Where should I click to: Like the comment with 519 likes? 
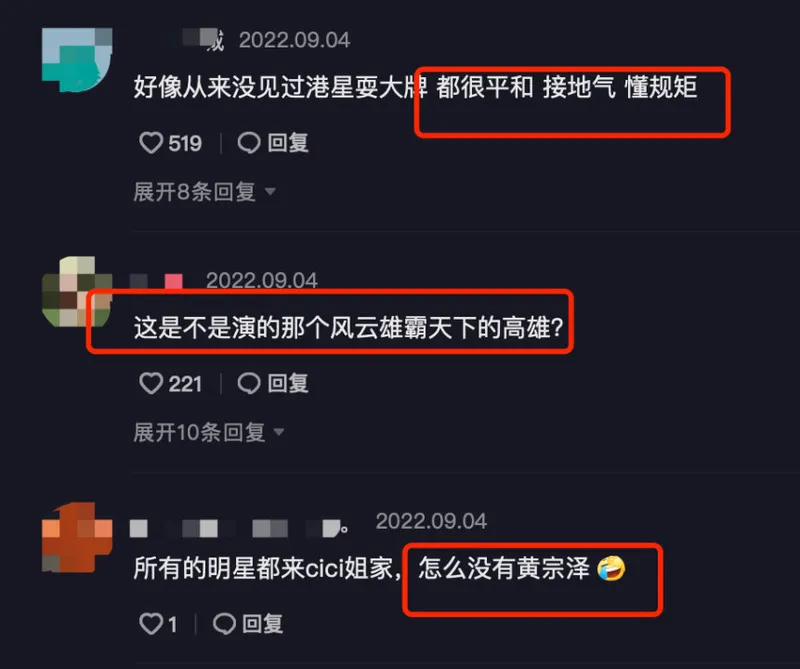151,143
